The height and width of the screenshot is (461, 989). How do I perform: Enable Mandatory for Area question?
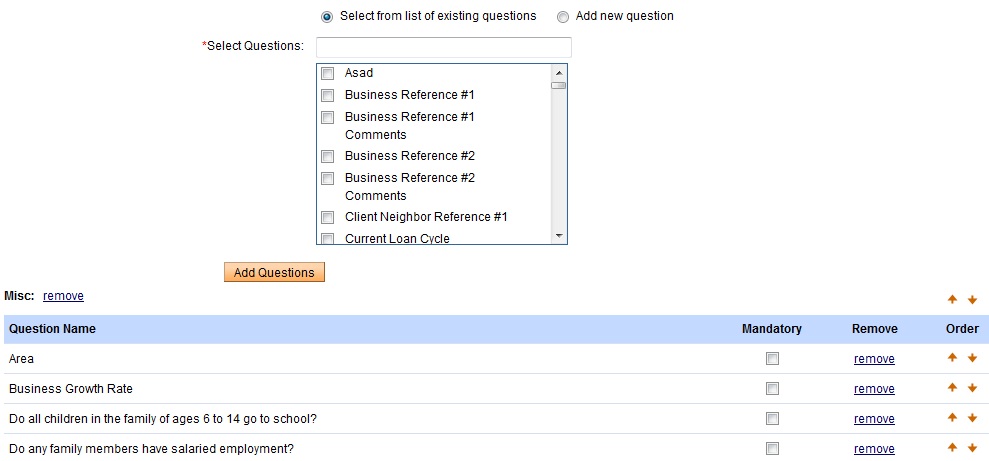point(772,359)
